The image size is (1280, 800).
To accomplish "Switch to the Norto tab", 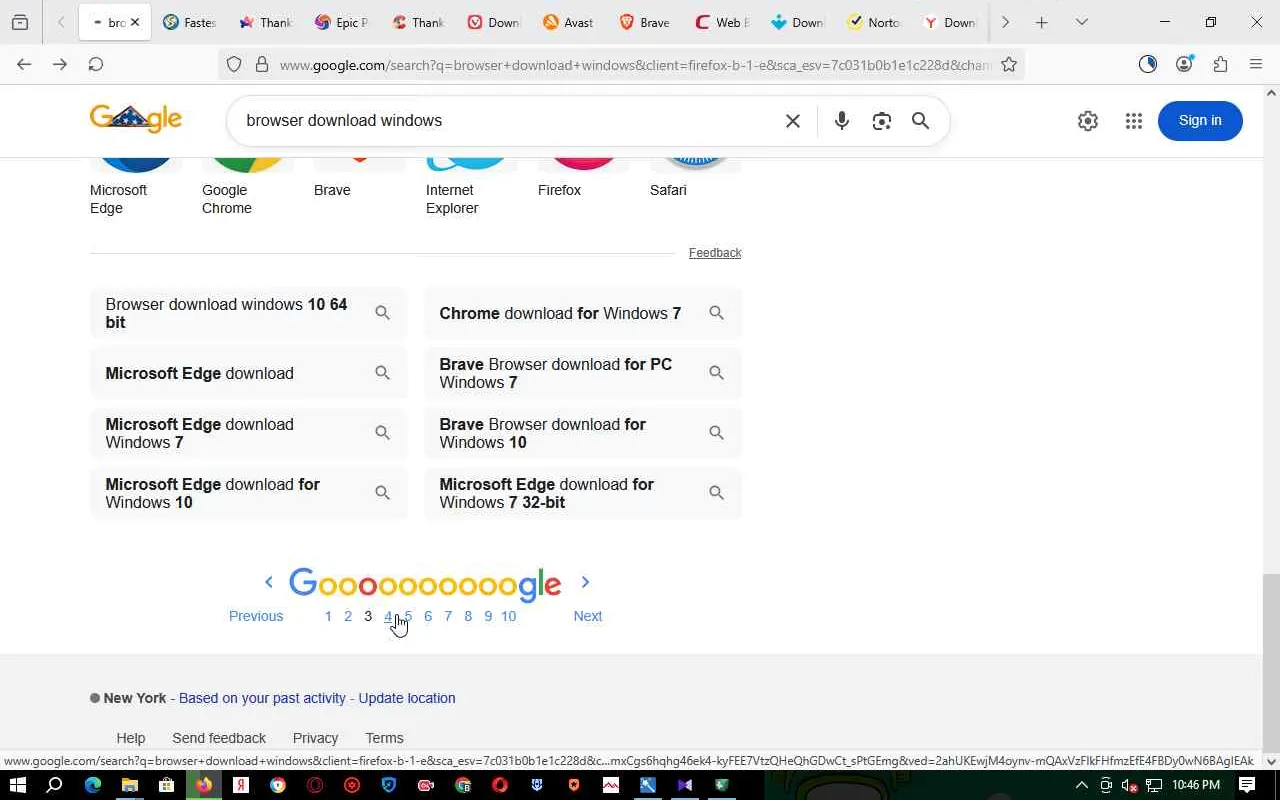I will point(875,22).
